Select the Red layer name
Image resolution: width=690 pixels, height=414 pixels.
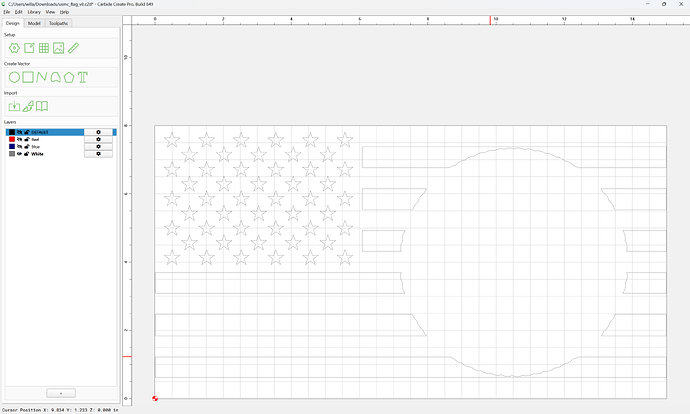35,139
